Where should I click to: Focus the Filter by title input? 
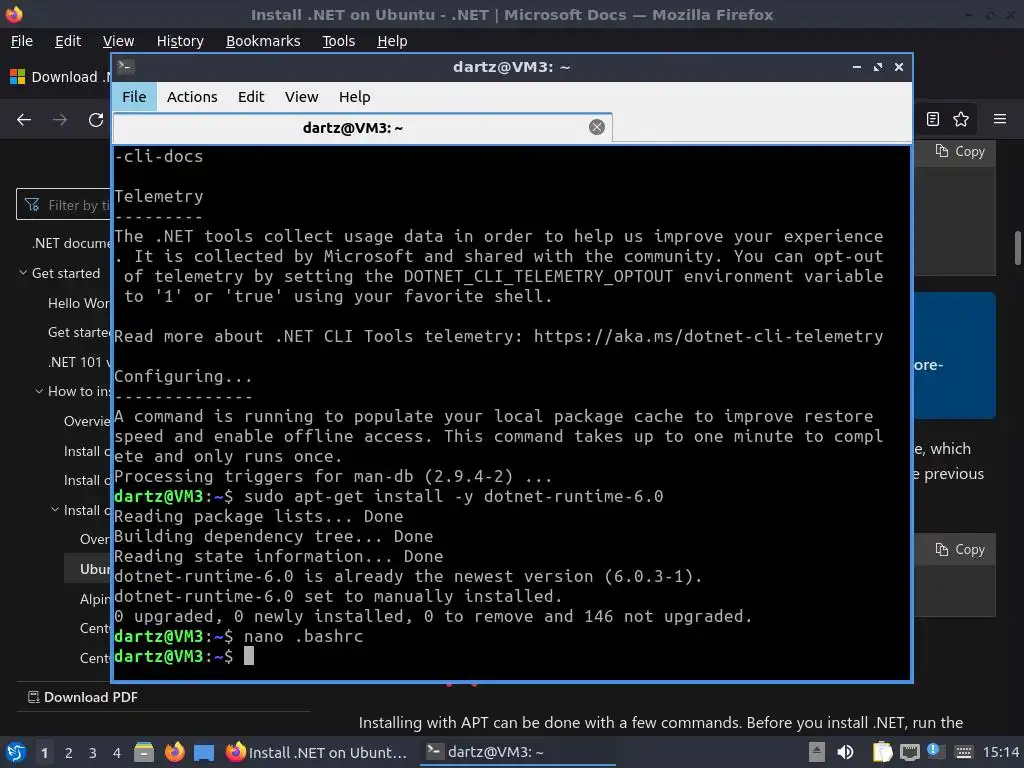[x=64, y=205]
